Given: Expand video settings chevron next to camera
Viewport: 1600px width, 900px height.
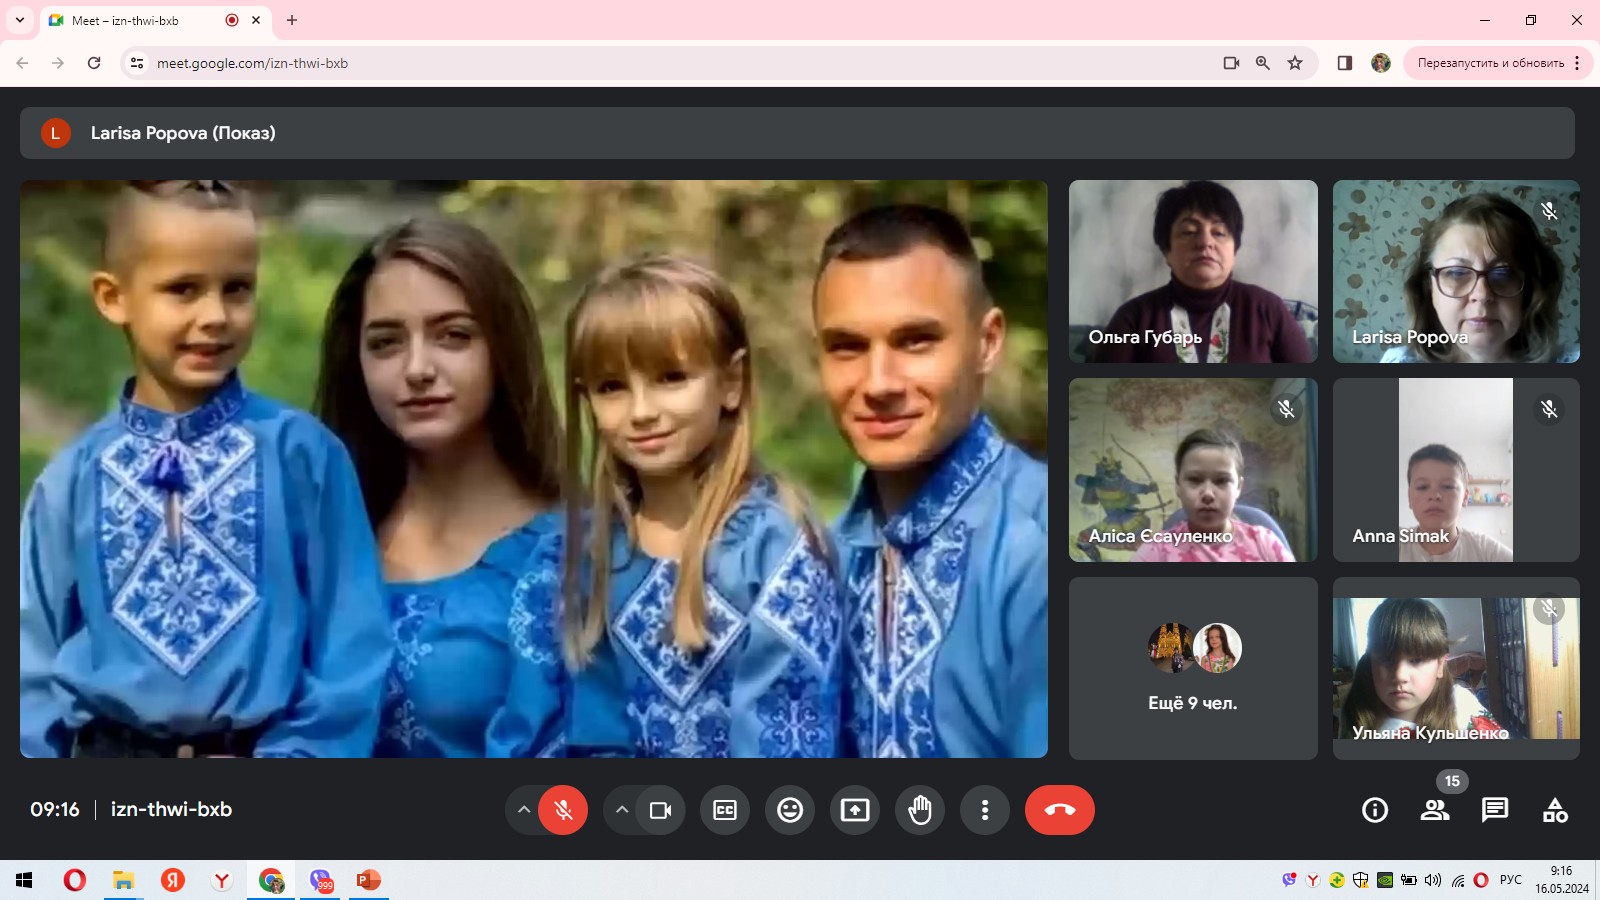Looking at the screenshot, I should pyautogui.click(x=621, y=810).
